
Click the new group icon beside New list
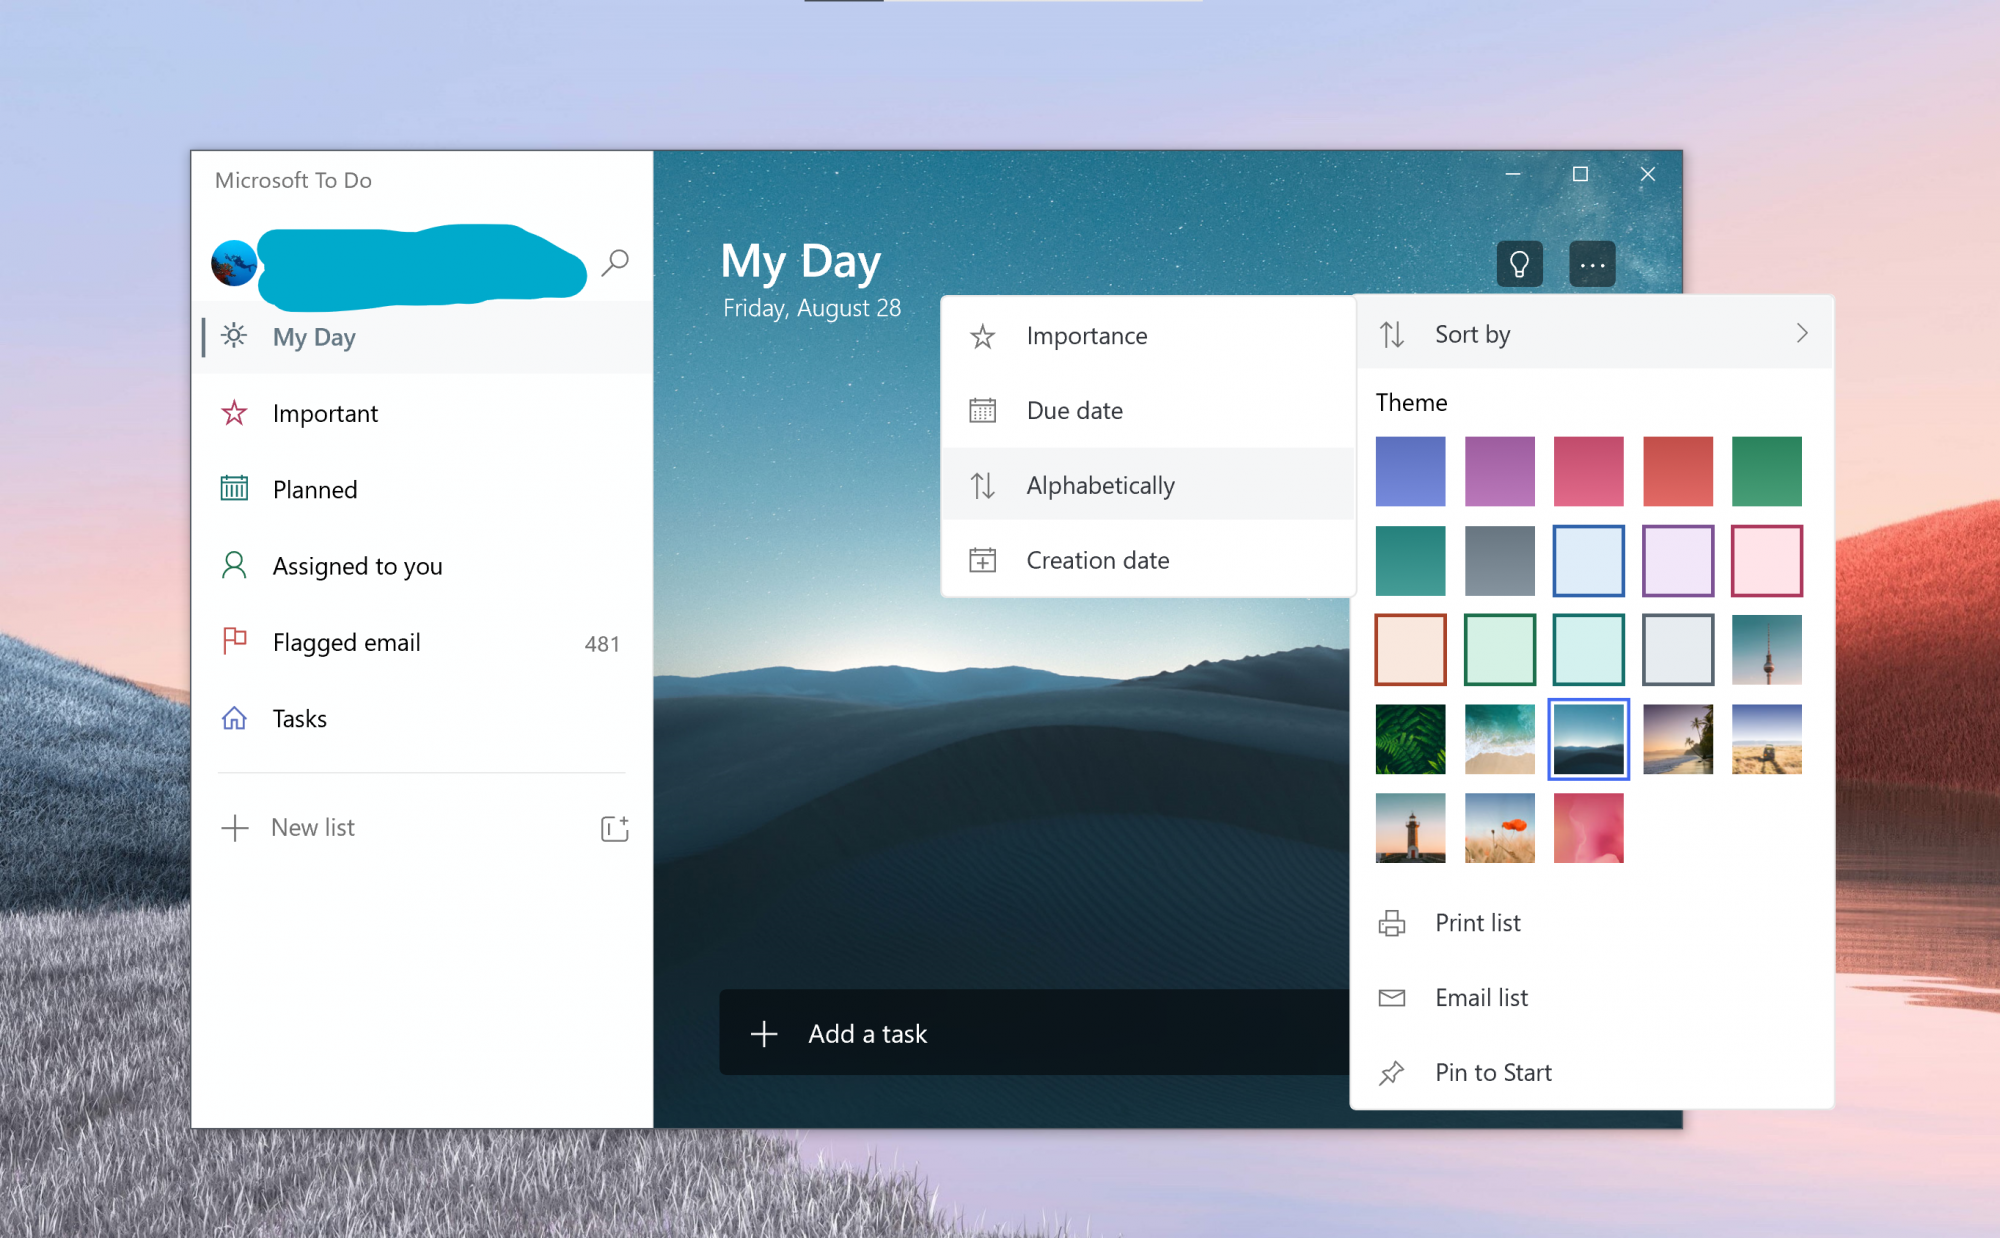(614, 828)
